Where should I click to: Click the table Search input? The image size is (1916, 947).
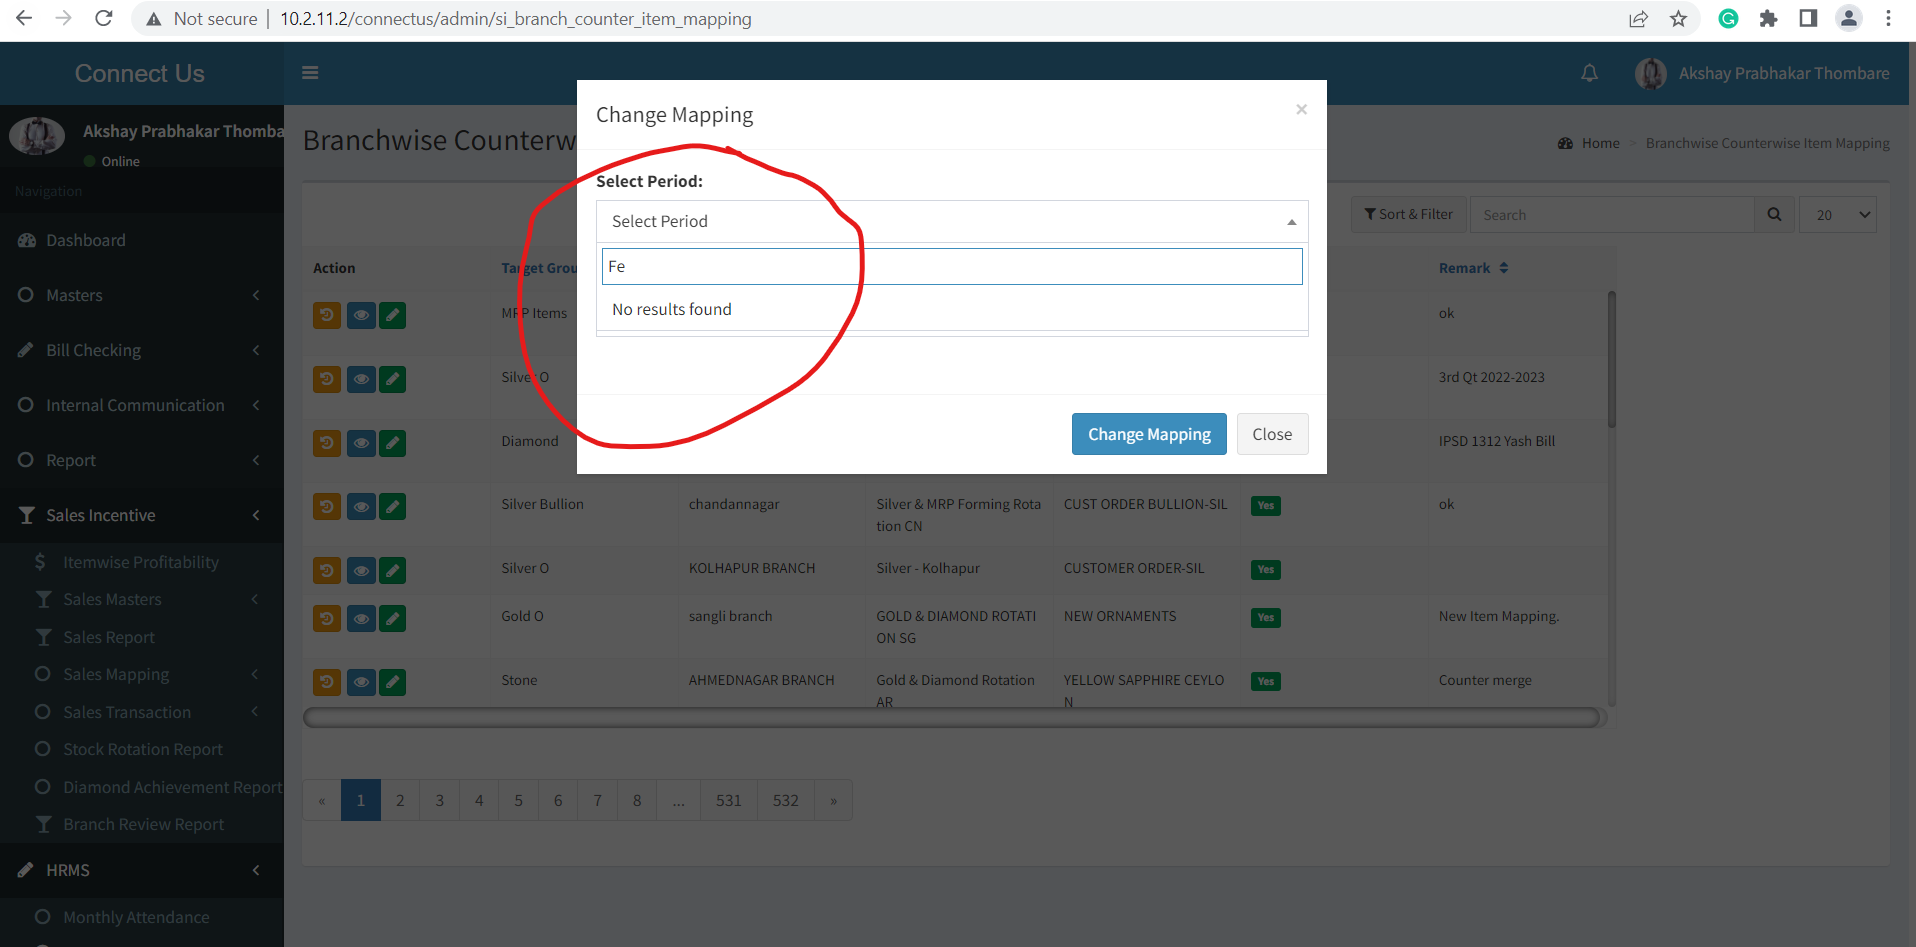1612,215
